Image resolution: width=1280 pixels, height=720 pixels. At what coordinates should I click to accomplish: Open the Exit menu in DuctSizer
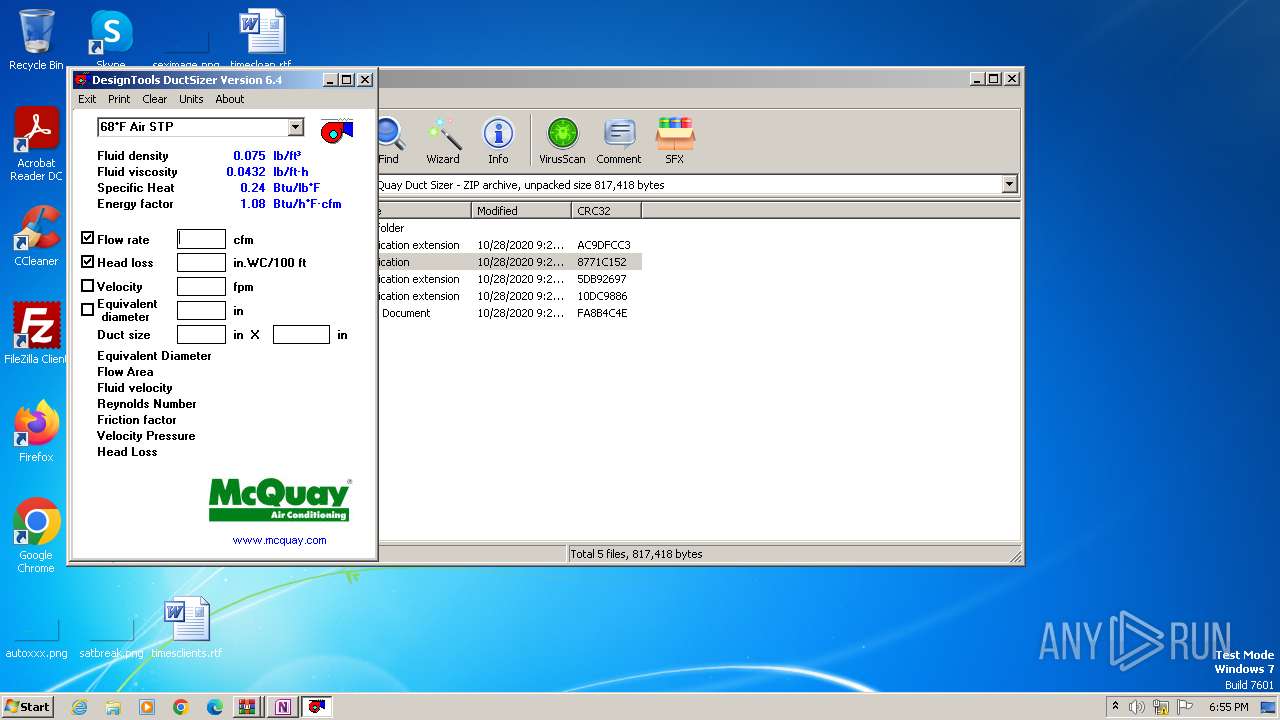point(87,99)
